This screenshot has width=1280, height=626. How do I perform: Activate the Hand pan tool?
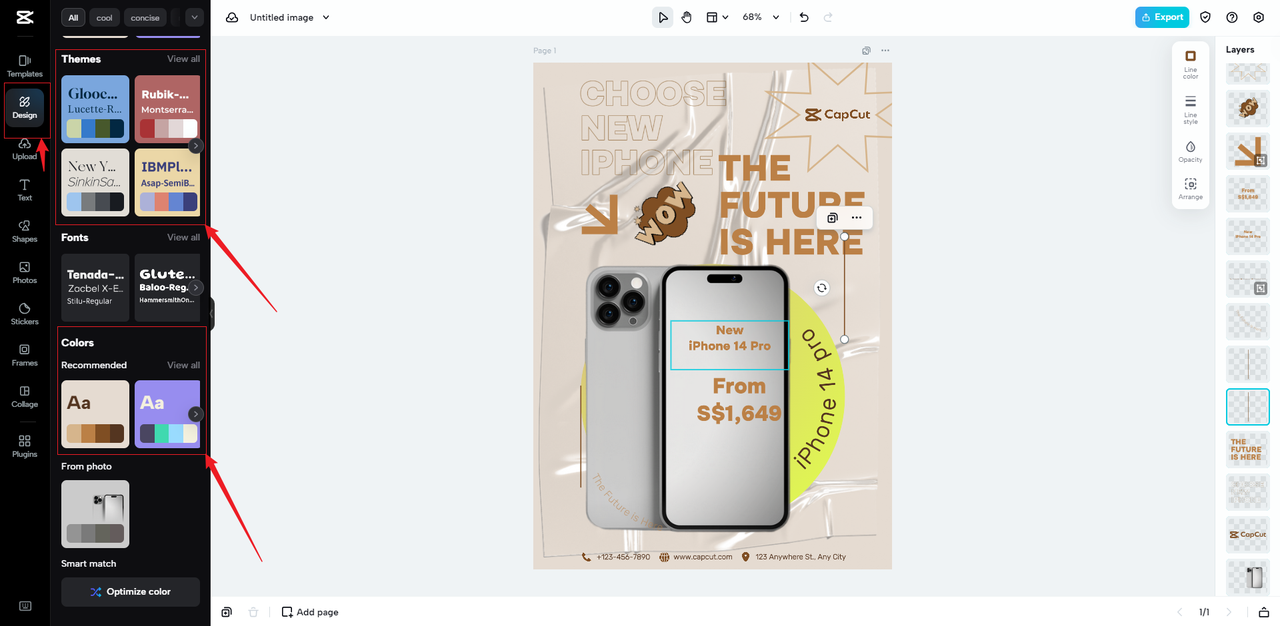687,17
